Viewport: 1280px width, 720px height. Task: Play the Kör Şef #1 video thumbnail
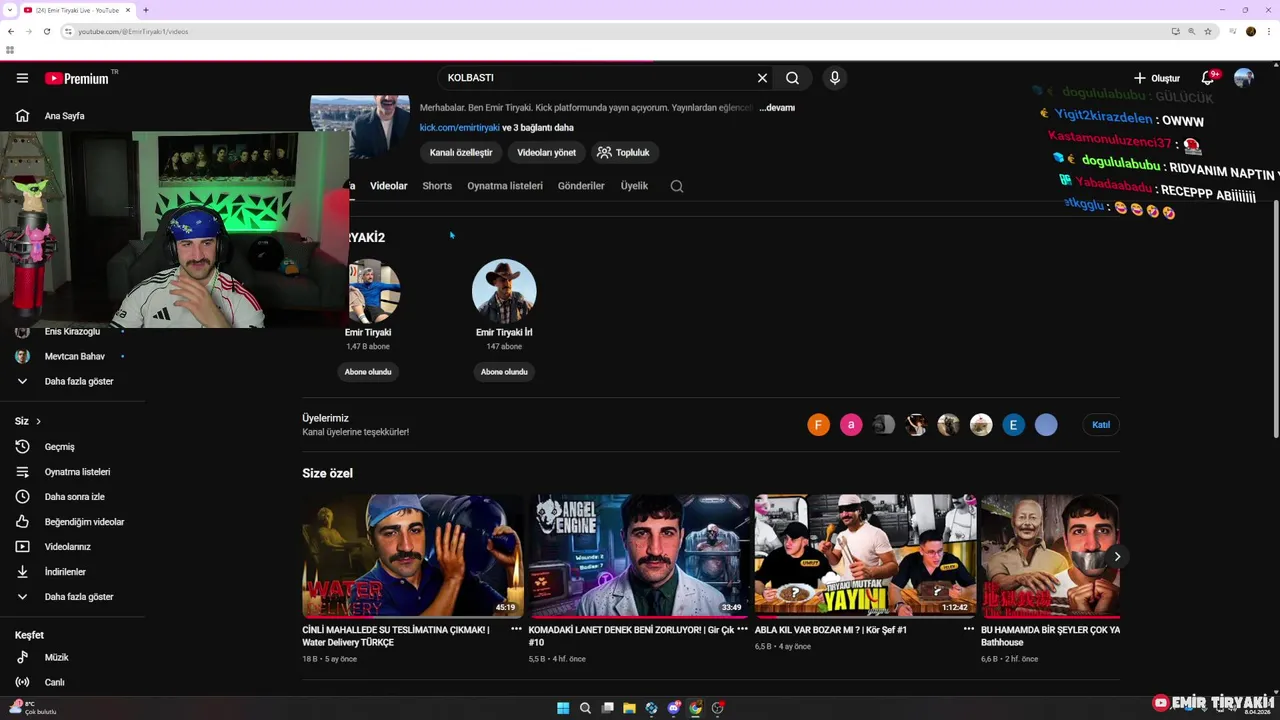pyautogui.click(x=865, y=556)
